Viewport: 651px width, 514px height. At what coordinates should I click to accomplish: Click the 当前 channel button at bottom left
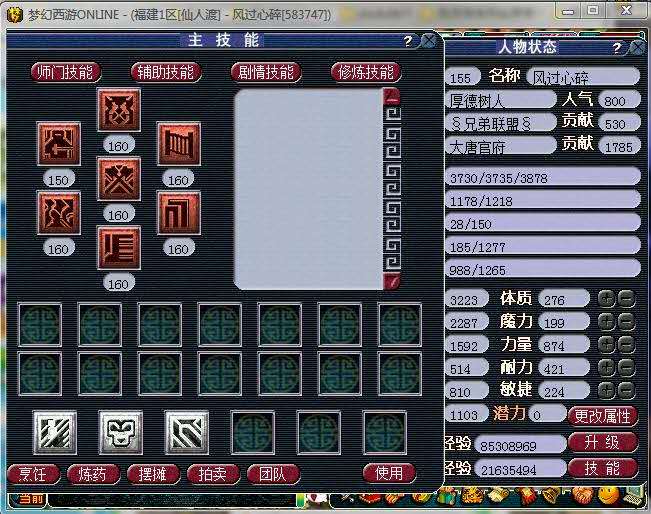point(28,499)
